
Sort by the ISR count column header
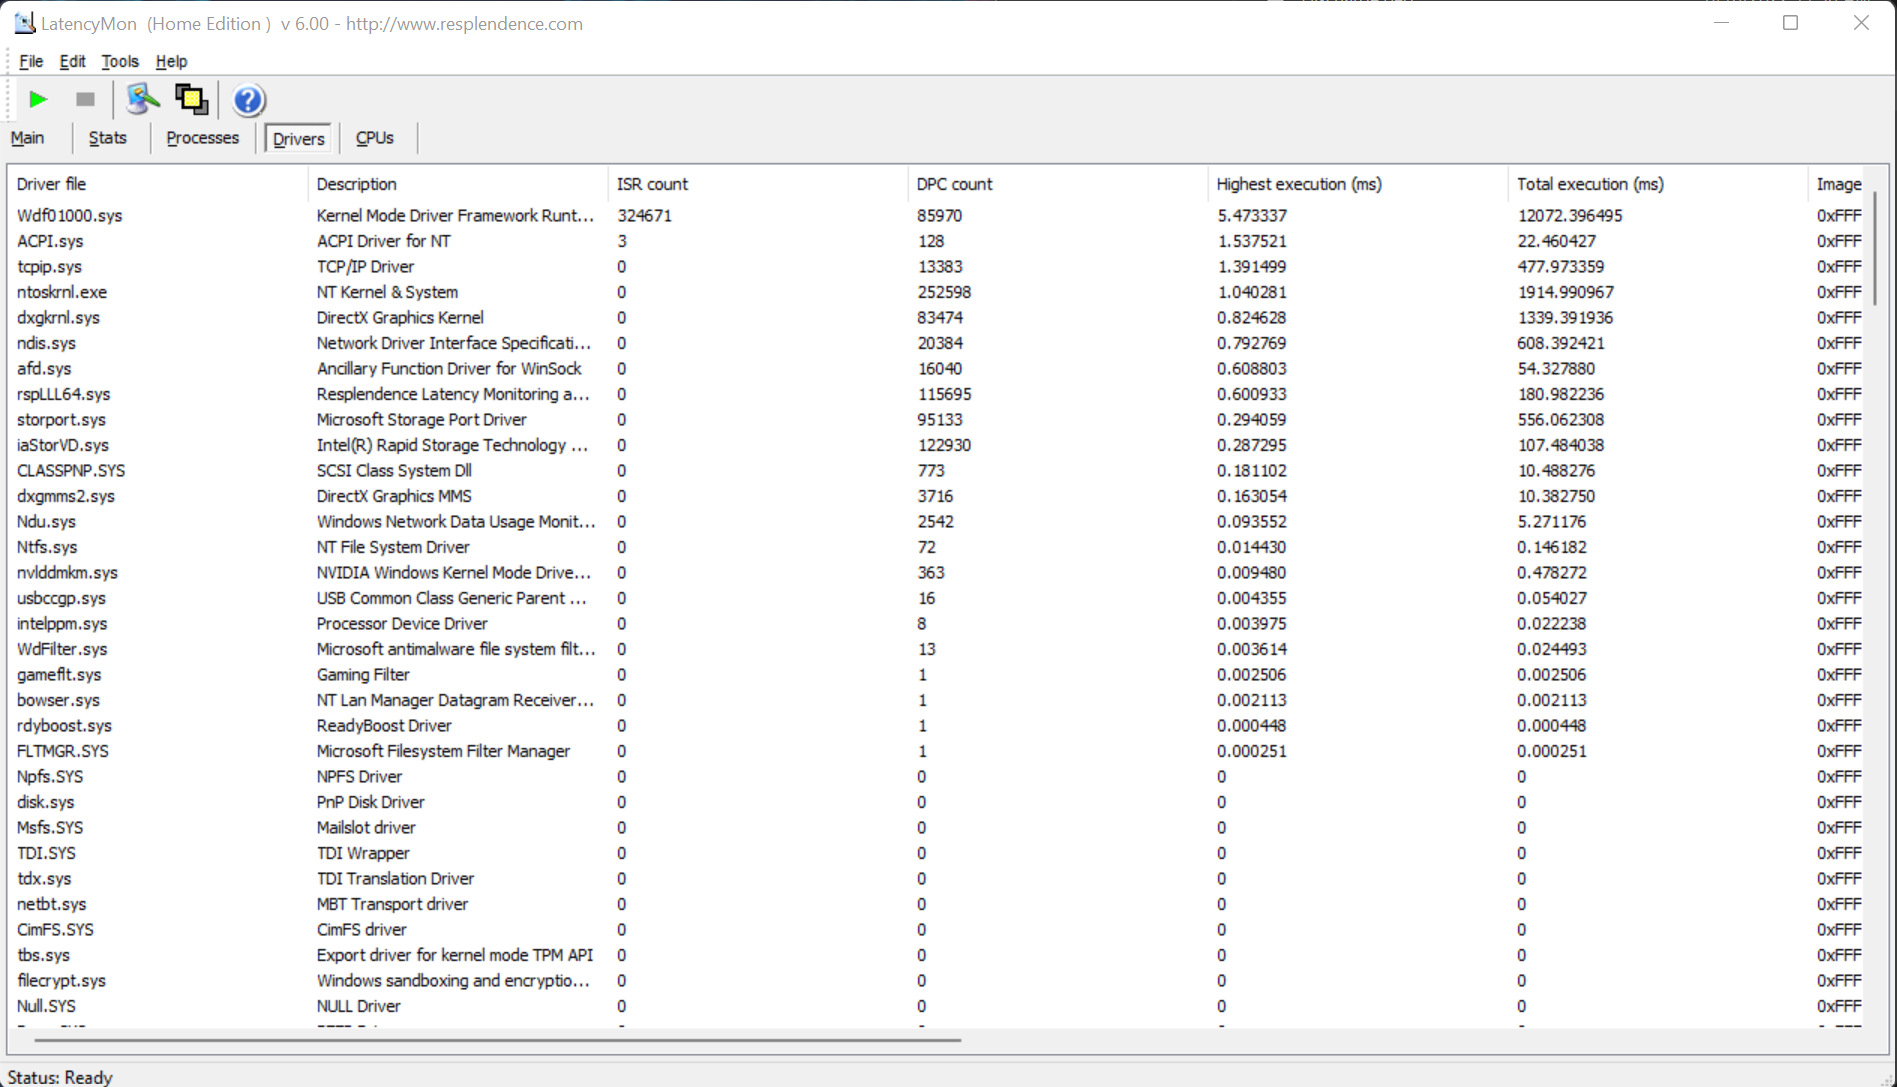coord(757,184)
